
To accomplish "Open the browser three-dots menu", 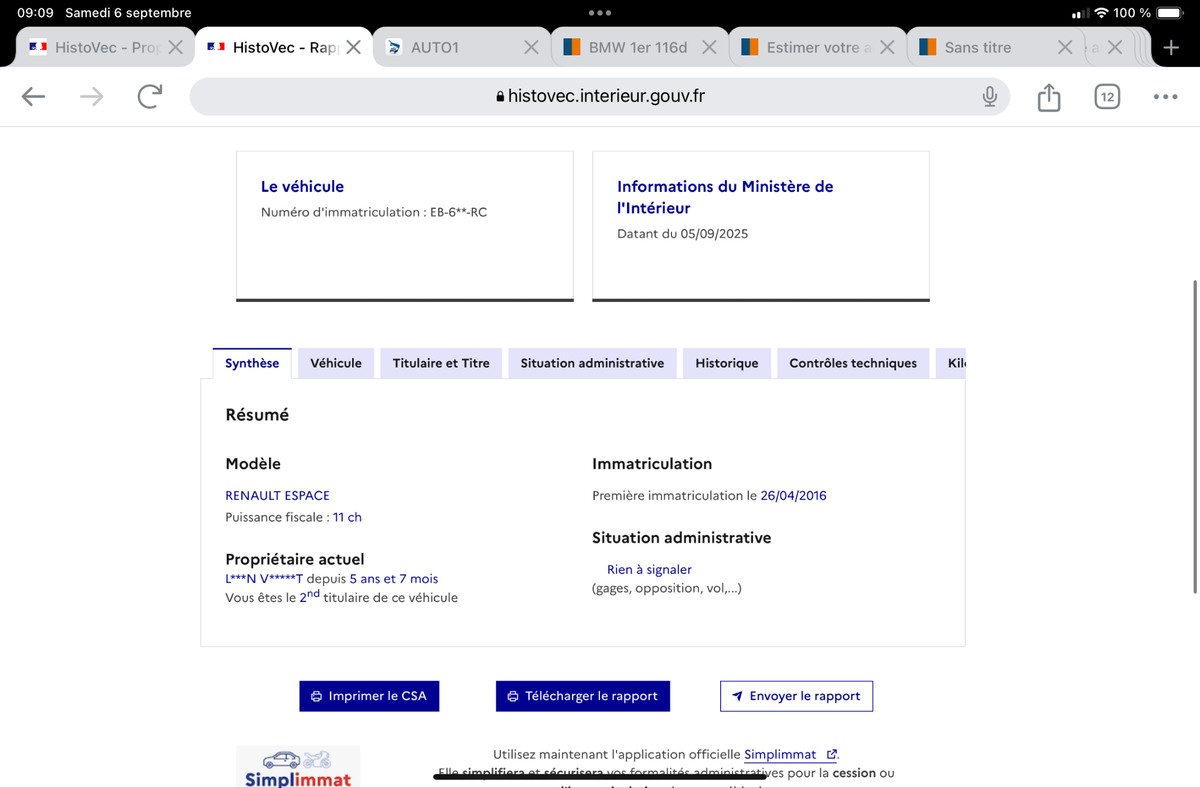I will point(1165,97).
